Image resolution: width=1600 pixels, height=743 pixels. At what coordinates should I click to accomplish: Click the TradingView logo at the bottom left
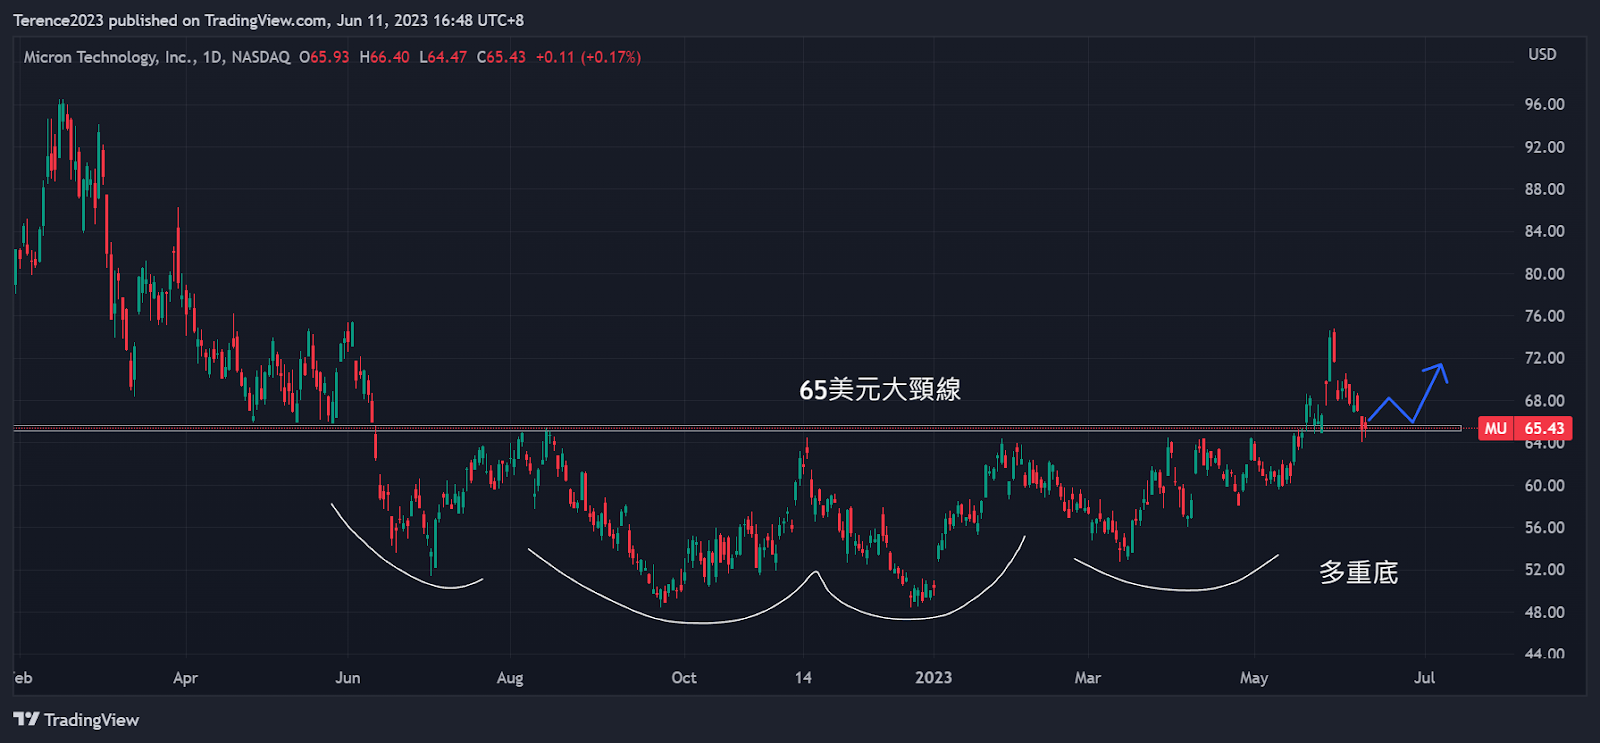click(76, 720)
